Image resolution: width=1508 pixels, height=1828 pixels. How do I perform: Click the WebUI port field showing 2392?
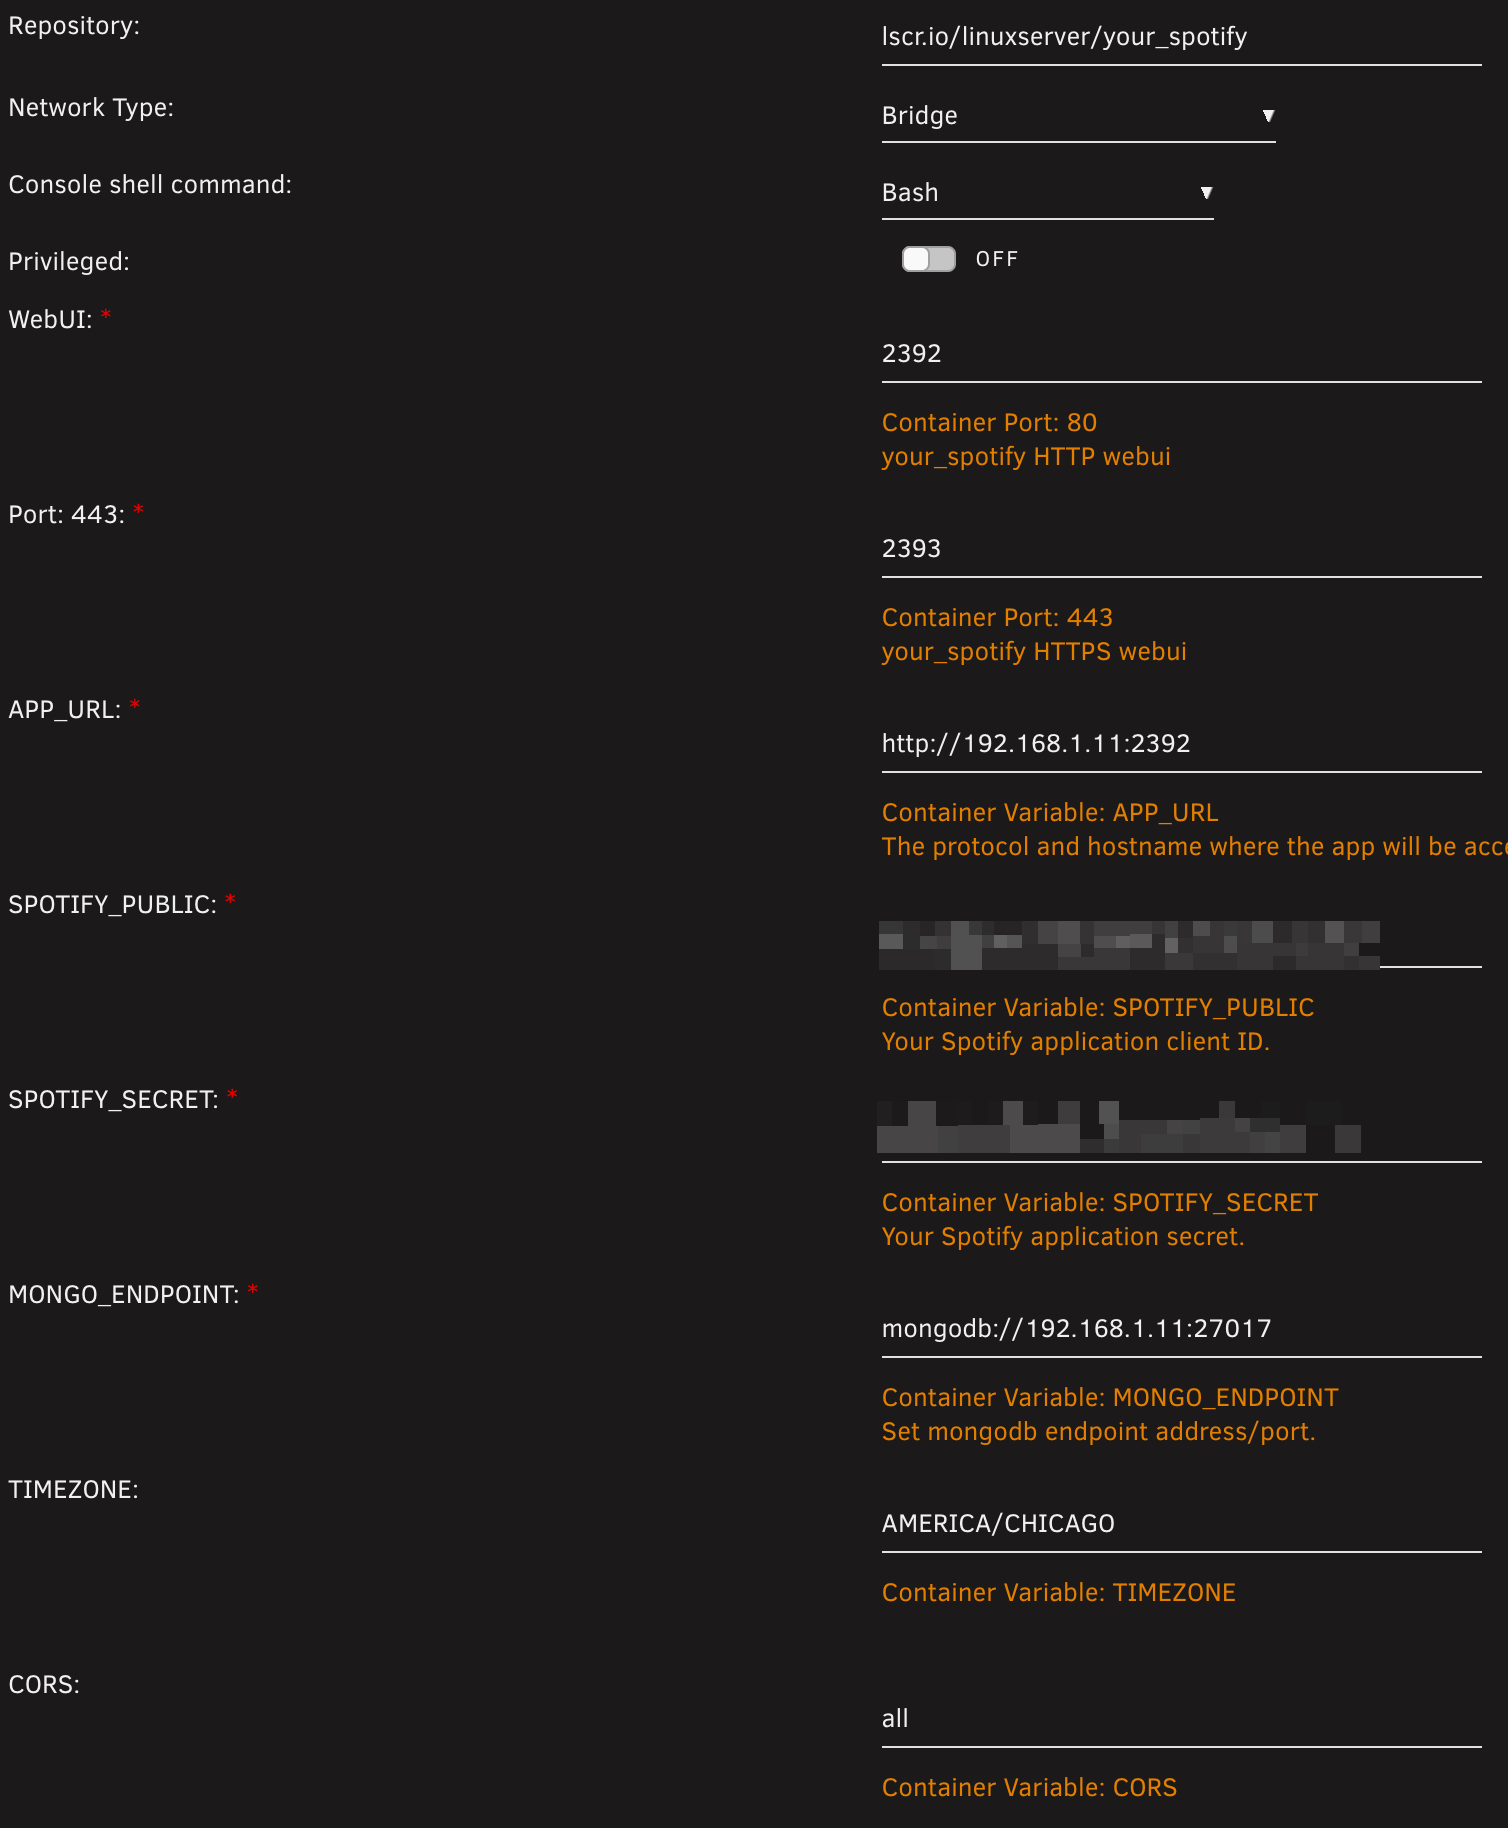(x=1181, y=354)
